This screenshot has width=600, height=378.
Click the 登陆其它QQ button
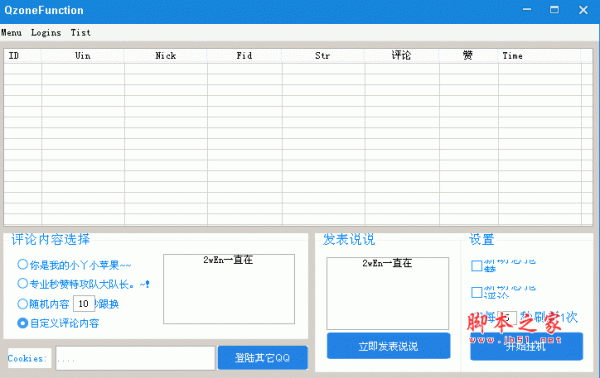262,358
